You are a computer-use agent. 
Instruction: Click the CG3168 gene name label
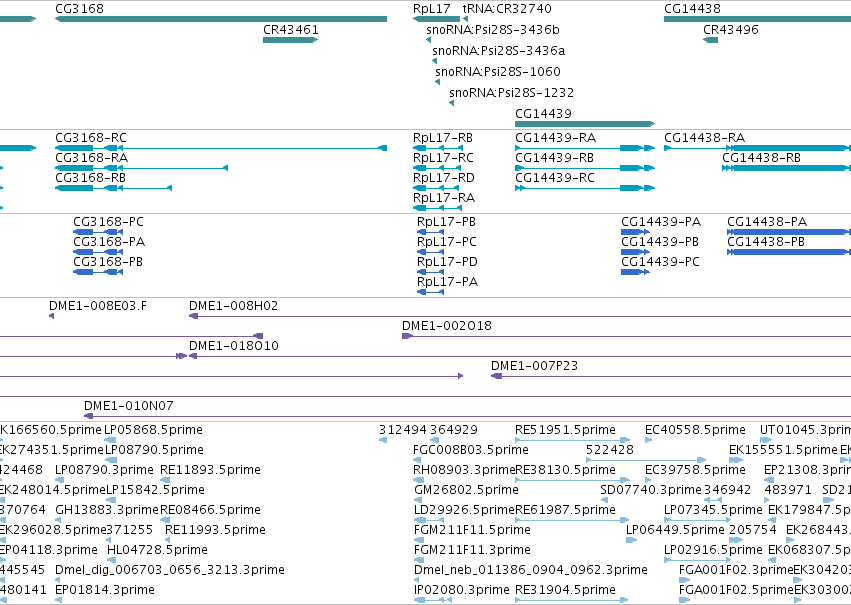[79, 9]
